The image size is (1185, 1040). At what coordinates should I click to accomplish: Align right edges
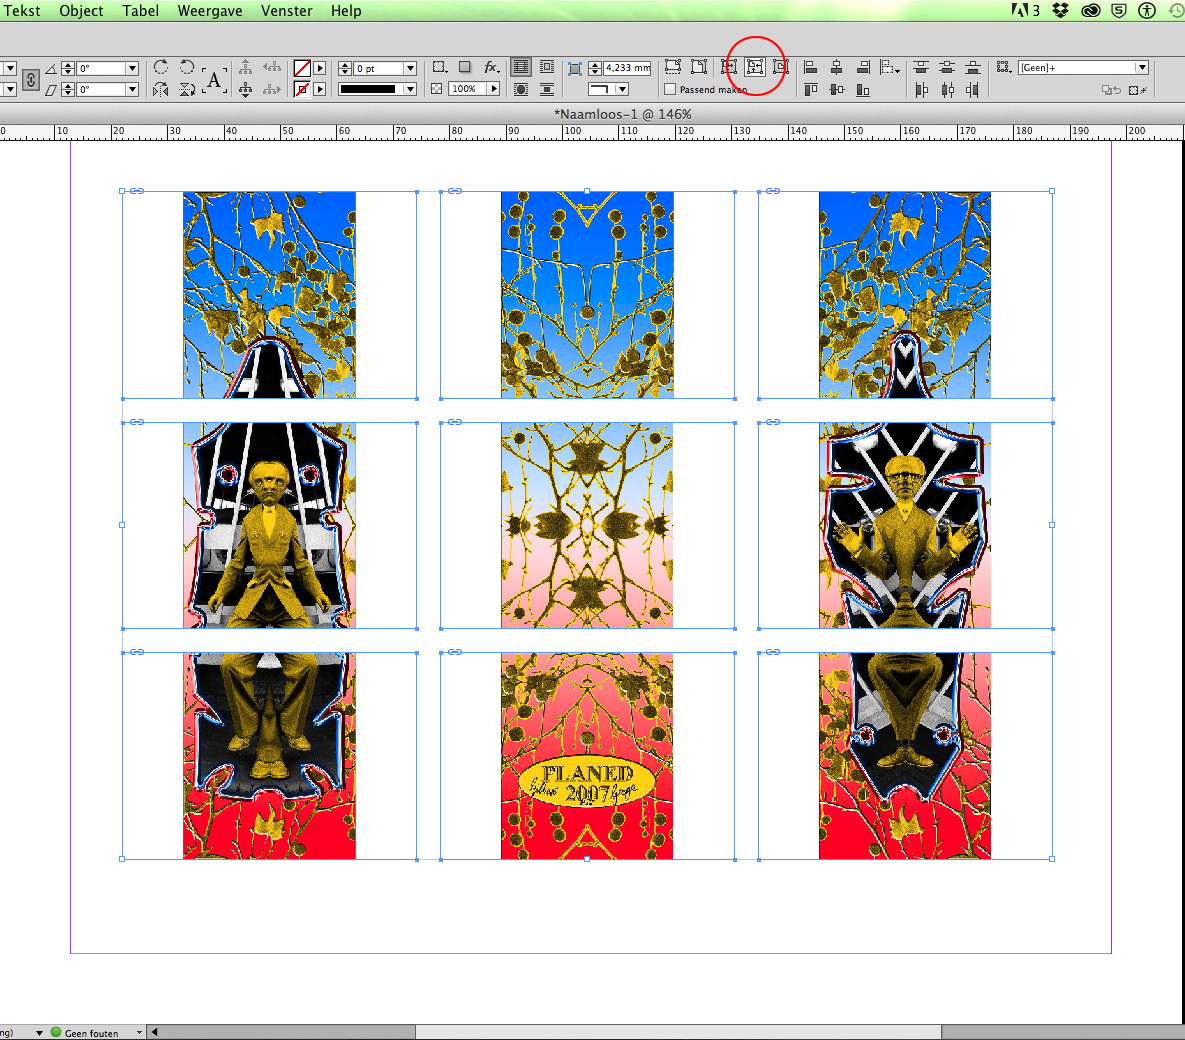click(x=863, y=67)
